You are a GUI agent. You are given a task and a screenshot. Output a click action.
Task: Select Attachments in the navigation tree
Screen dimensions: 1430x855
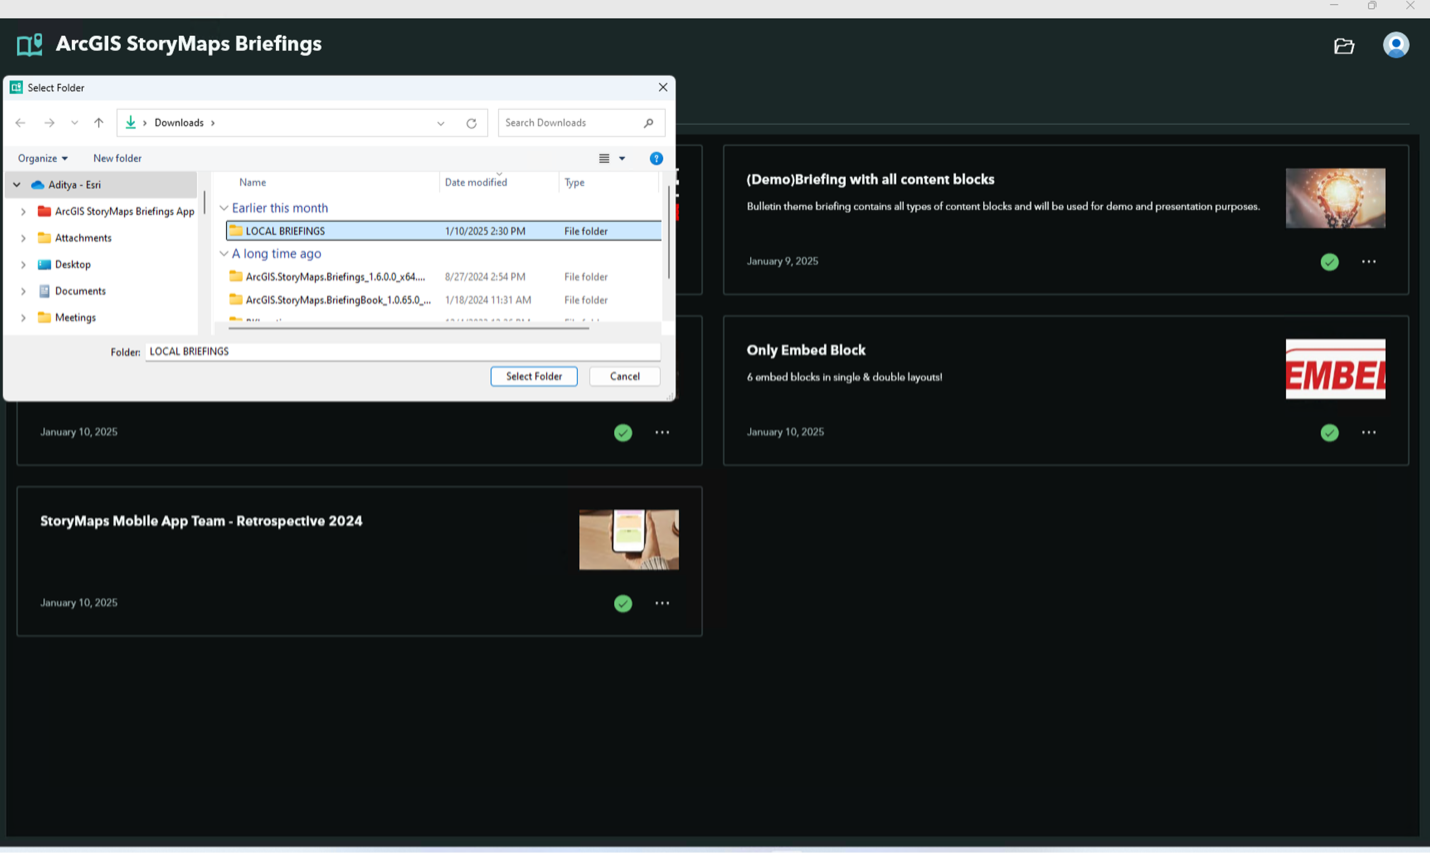[x=83, y=238]
